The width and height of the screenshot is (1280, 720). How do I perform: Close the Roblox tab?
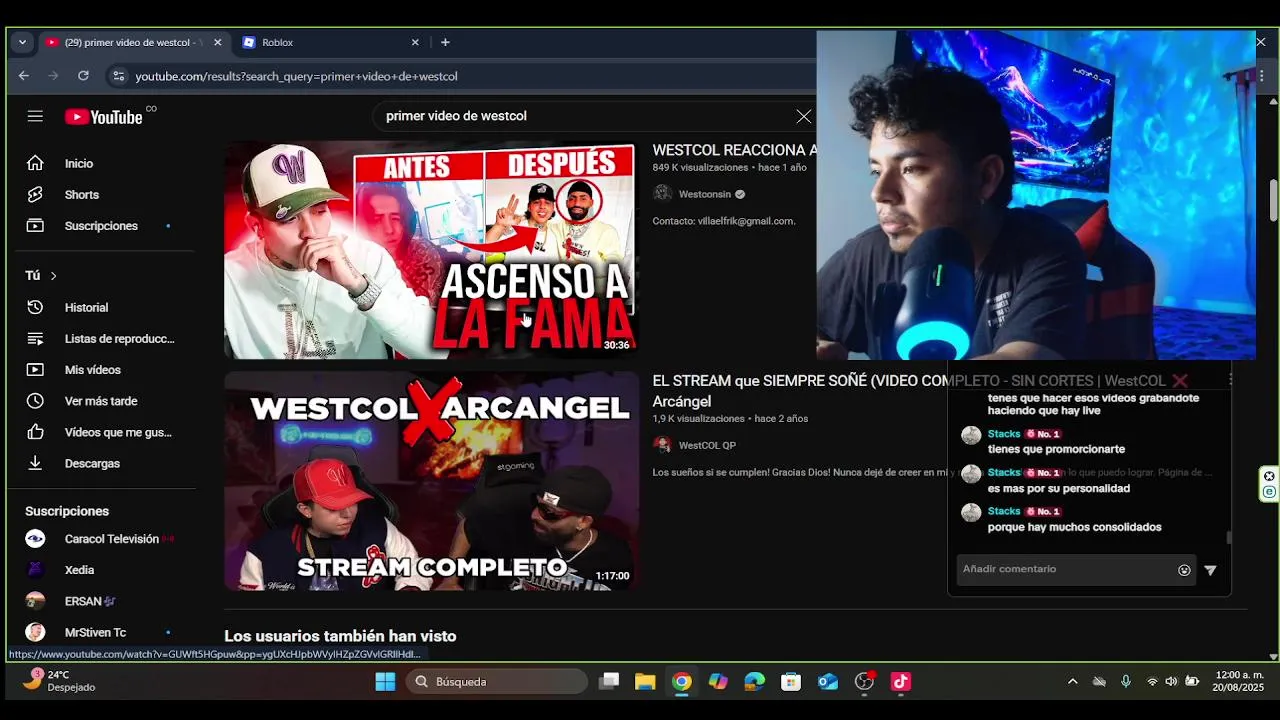point(415,42)
